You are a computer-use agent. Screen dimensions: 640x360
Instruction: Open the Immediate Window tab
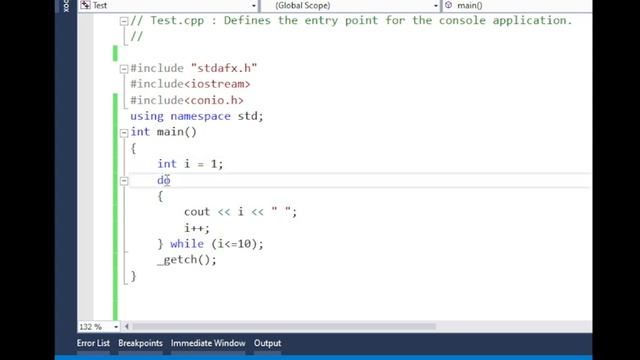point(208,343)
